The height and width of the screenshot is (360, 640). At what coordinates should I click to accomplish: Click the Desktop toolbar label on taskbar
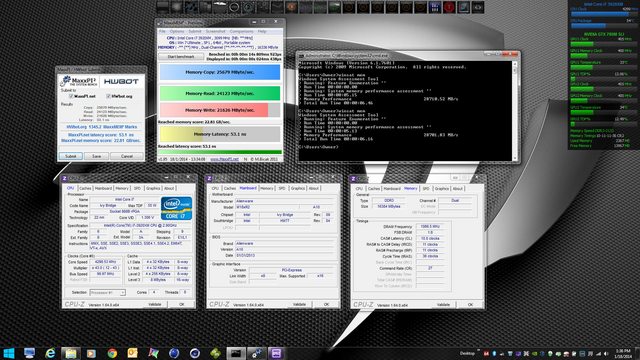pyautogui.click(x=467, y=353)
